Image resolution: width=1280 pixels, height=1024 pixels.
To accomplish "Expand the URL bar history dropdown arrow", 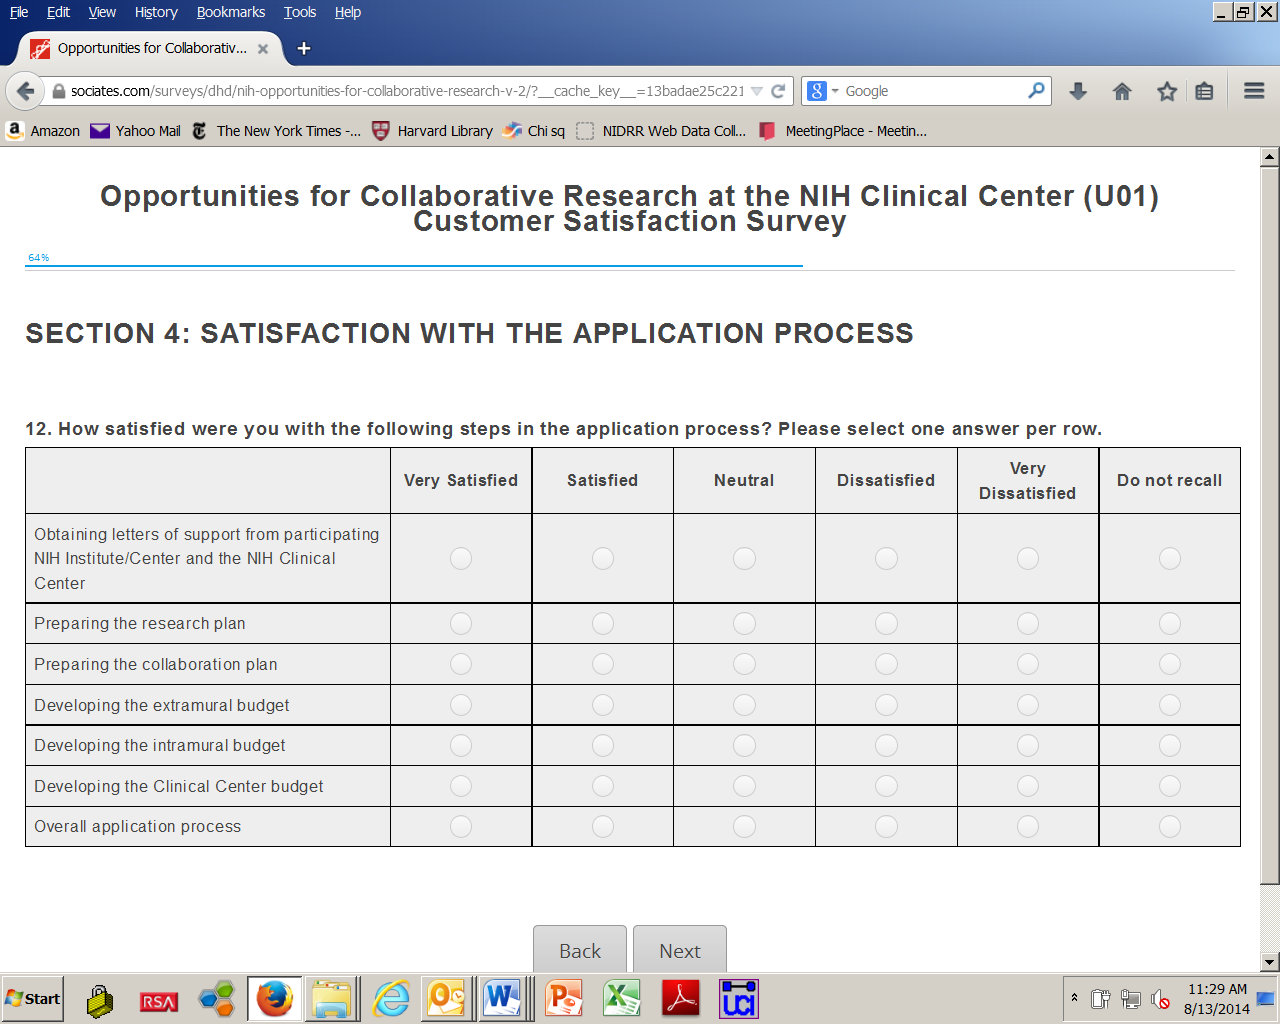I will [757, 91].
